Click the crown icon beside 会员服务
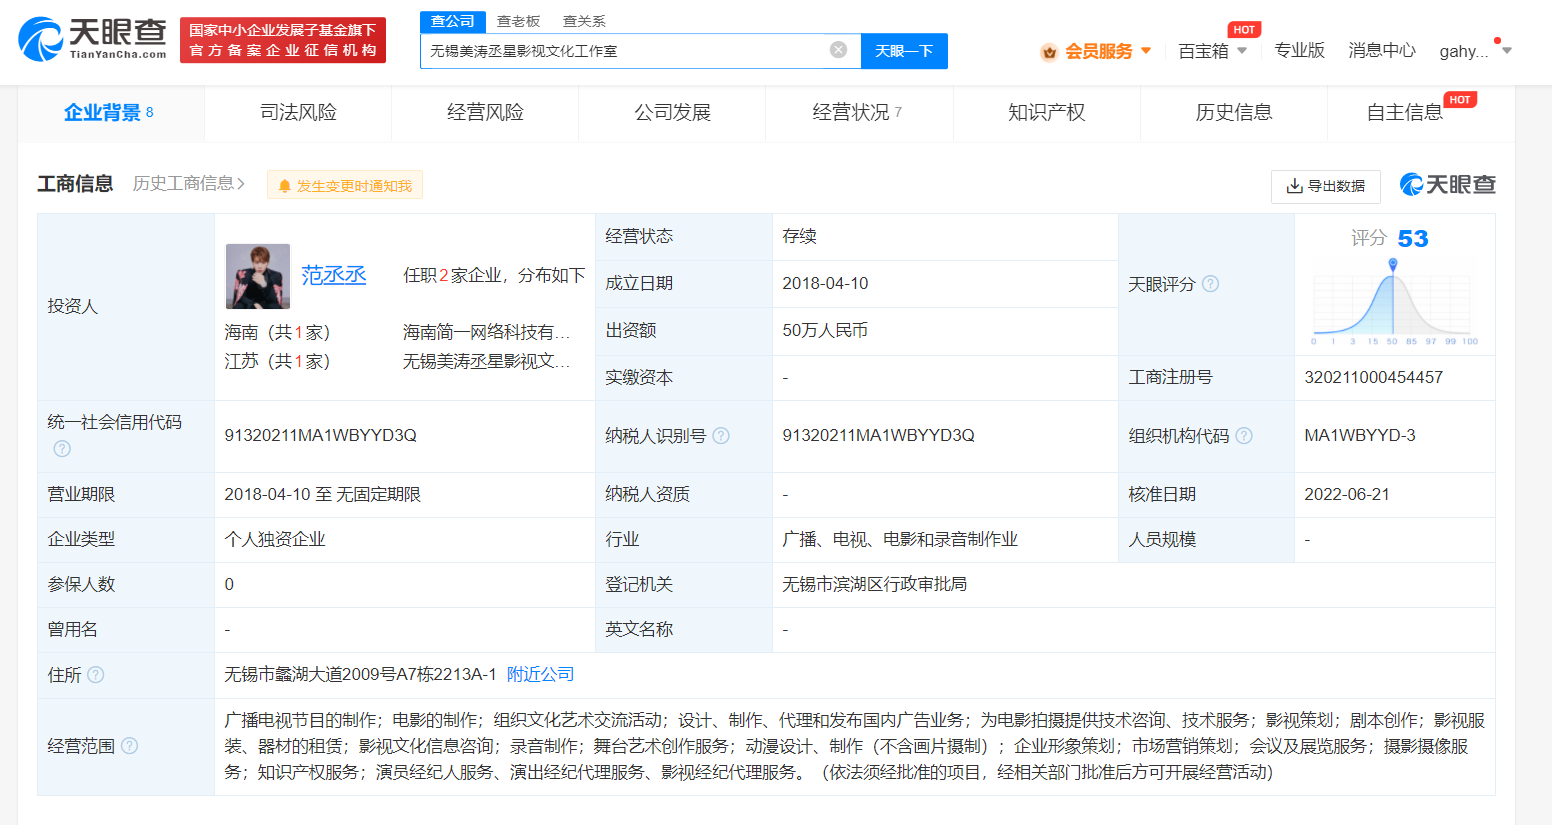 tap(1049, 52)
